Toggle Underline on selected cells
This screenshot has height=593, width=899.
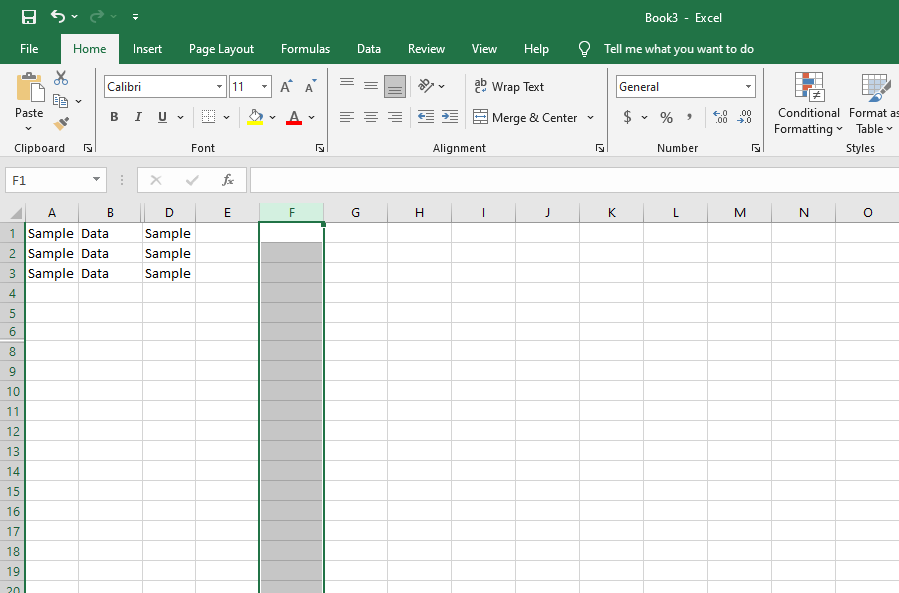point(160,117)
